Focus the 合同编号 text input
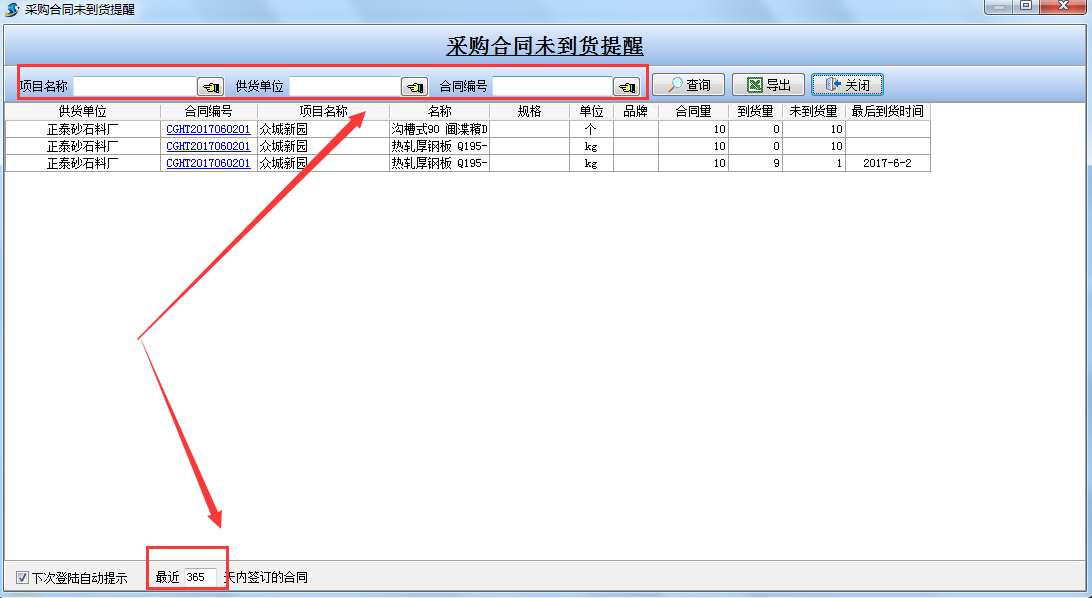The width and height of the screenshot is (1092, 598). [551, 87]
